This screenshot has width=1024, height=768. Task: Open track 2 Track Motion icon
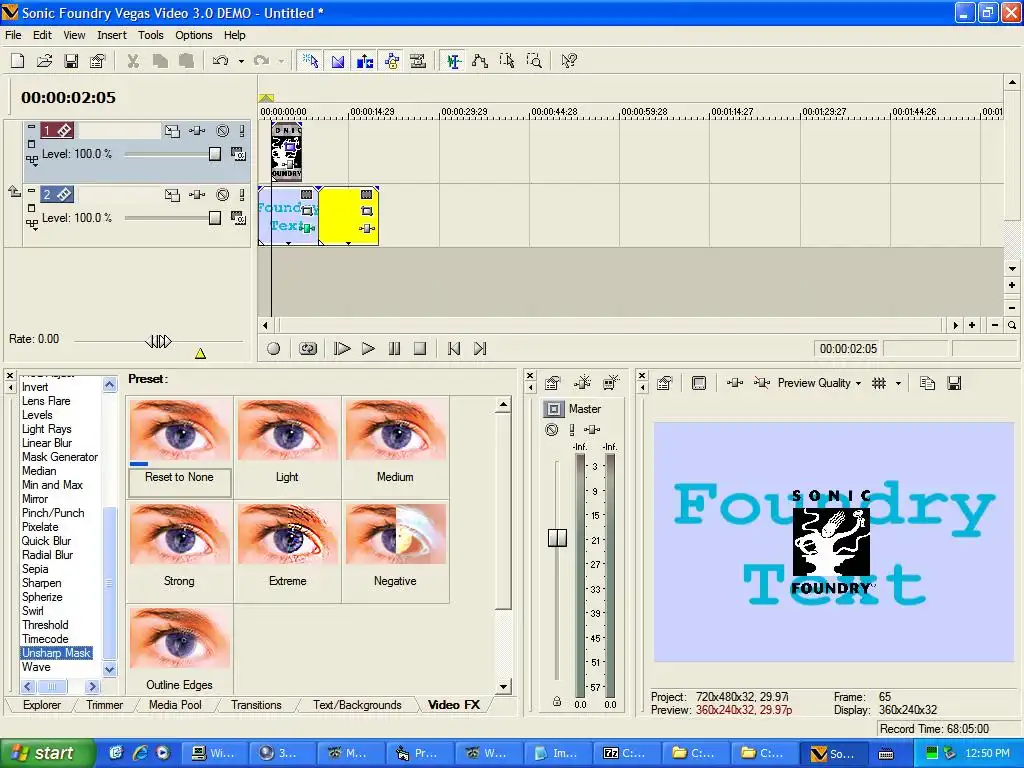(172, 195)
